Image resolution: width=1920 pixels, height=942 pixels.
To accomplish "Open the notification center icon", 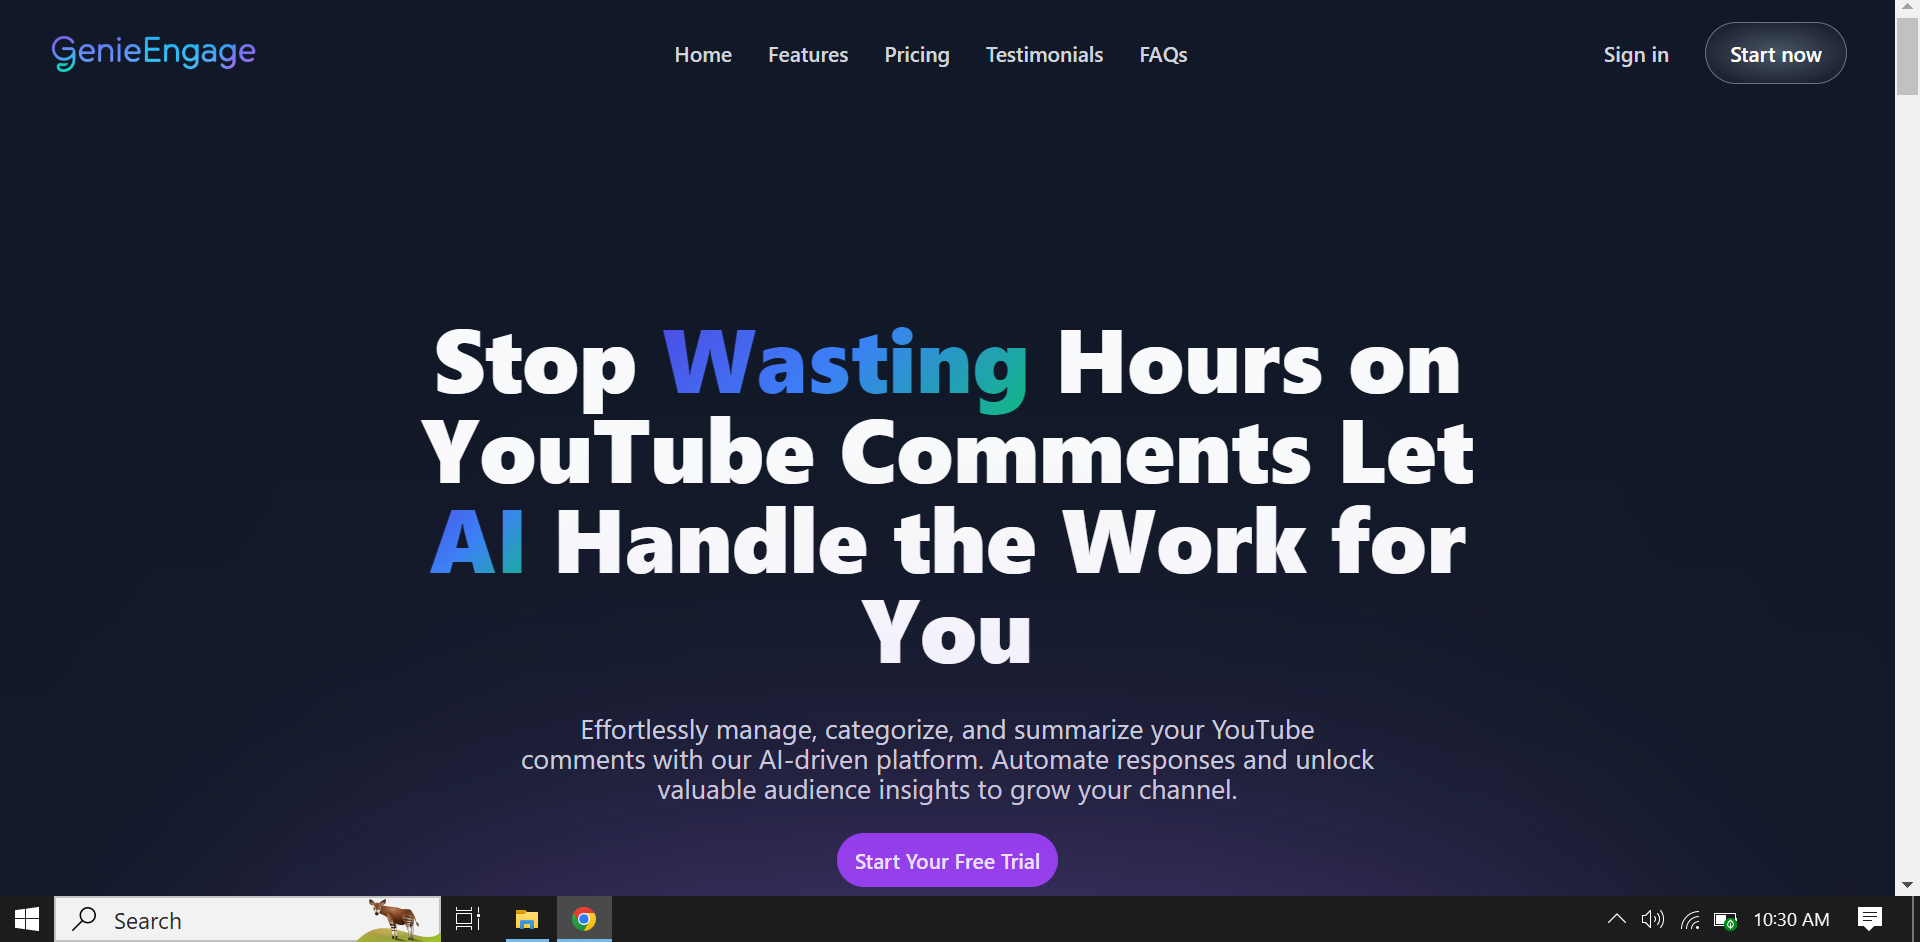I will point(1869,919).
